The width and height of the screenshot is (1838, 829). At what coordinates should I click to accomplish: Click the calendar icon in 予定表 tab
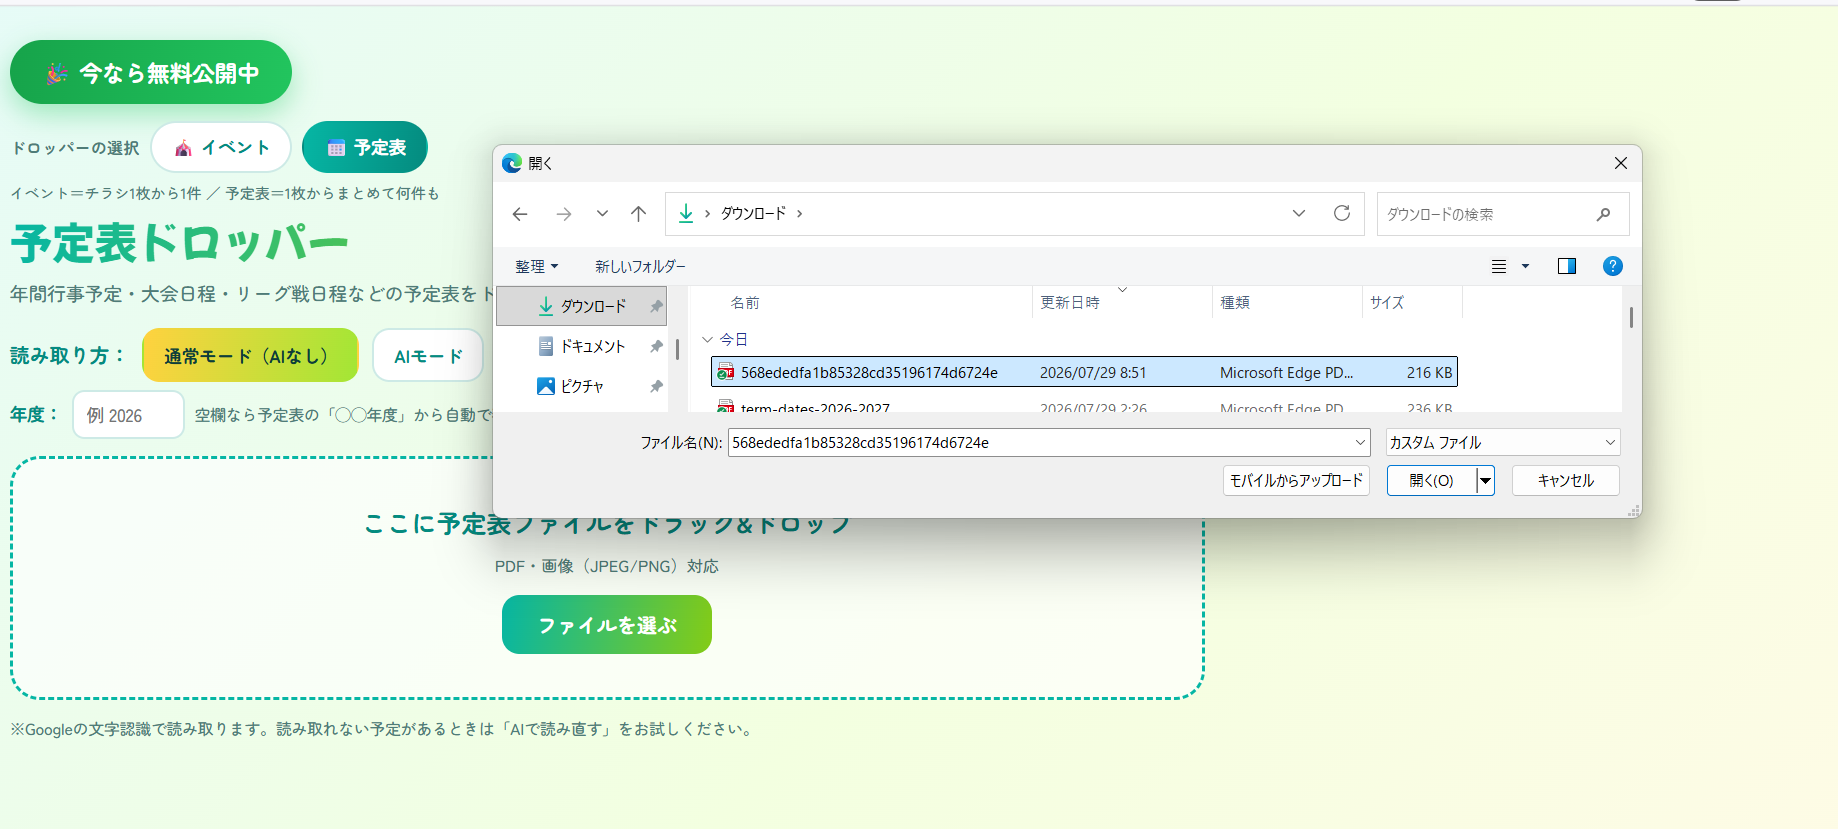click(336, 148)
